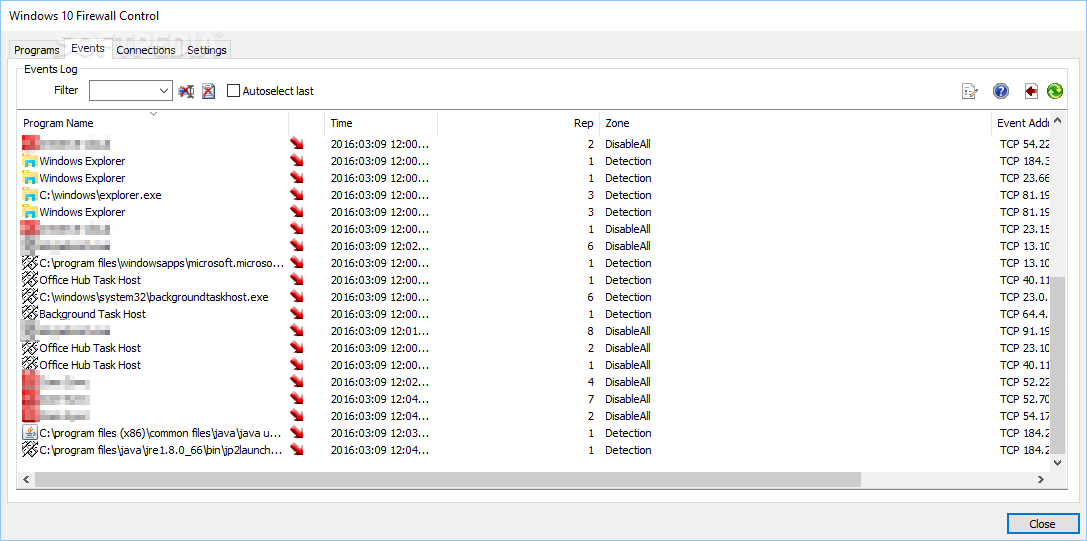The height and width of the screenshot is (541, 1087).
Task: Click the icon beside backgroundtaskhost.exe path row
Action: [x=29, y=297]
